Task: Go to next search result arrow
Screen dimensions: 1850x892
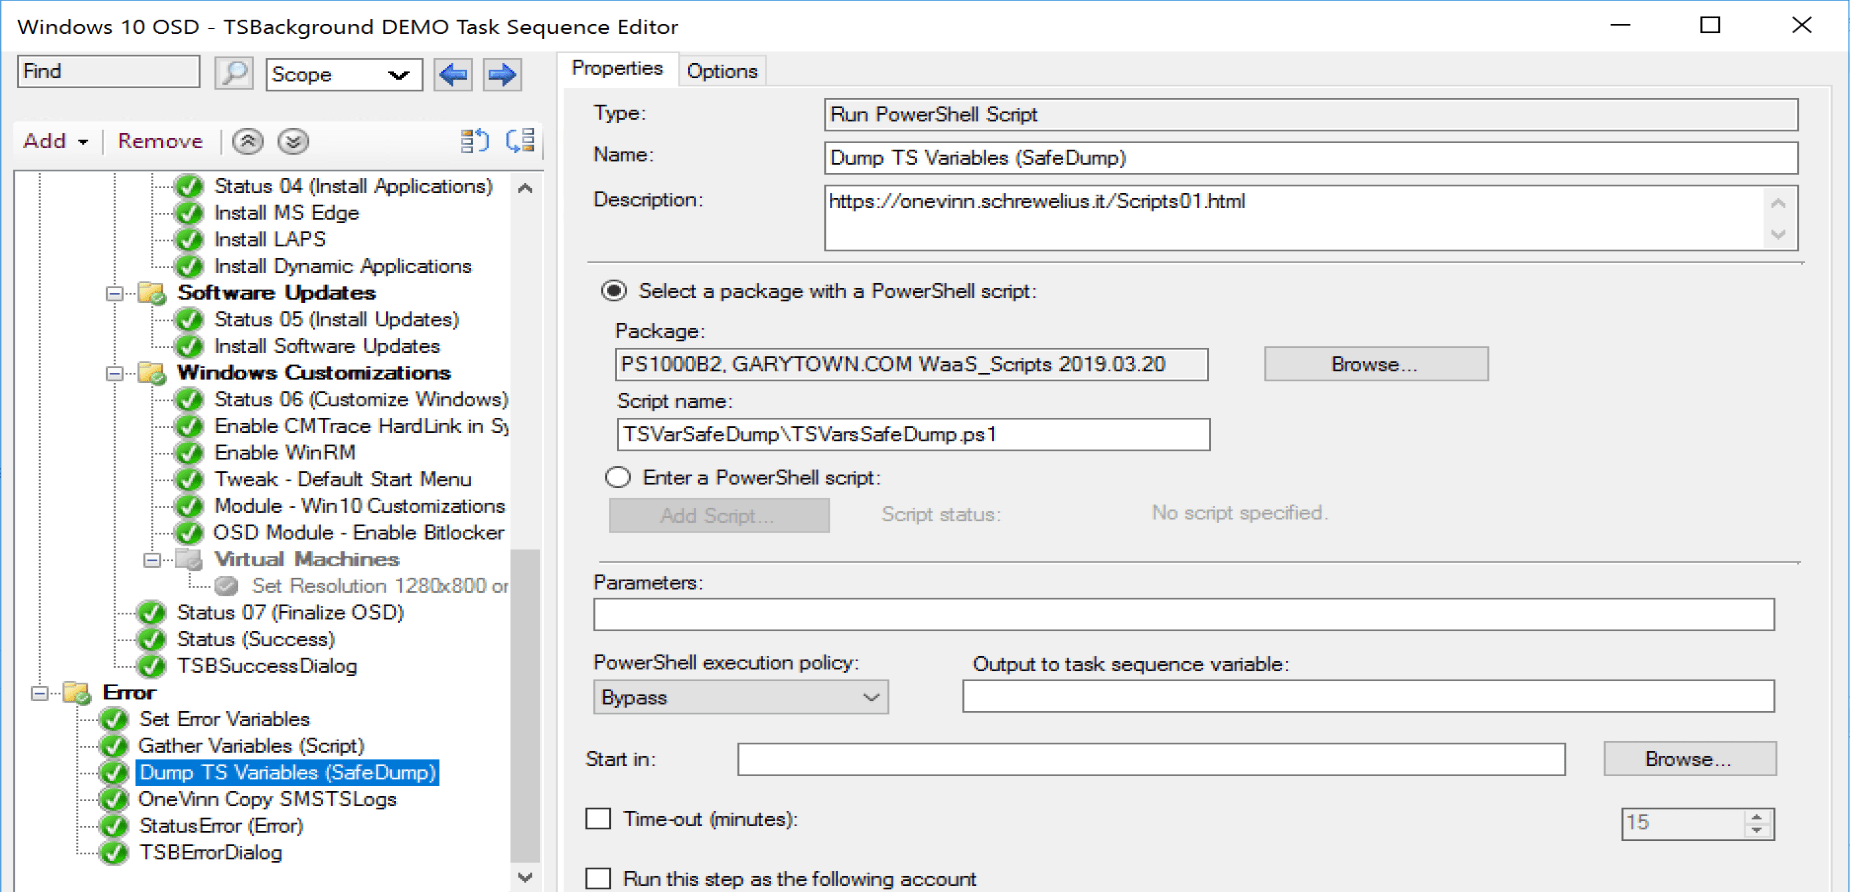Action: tap(502, 74)
